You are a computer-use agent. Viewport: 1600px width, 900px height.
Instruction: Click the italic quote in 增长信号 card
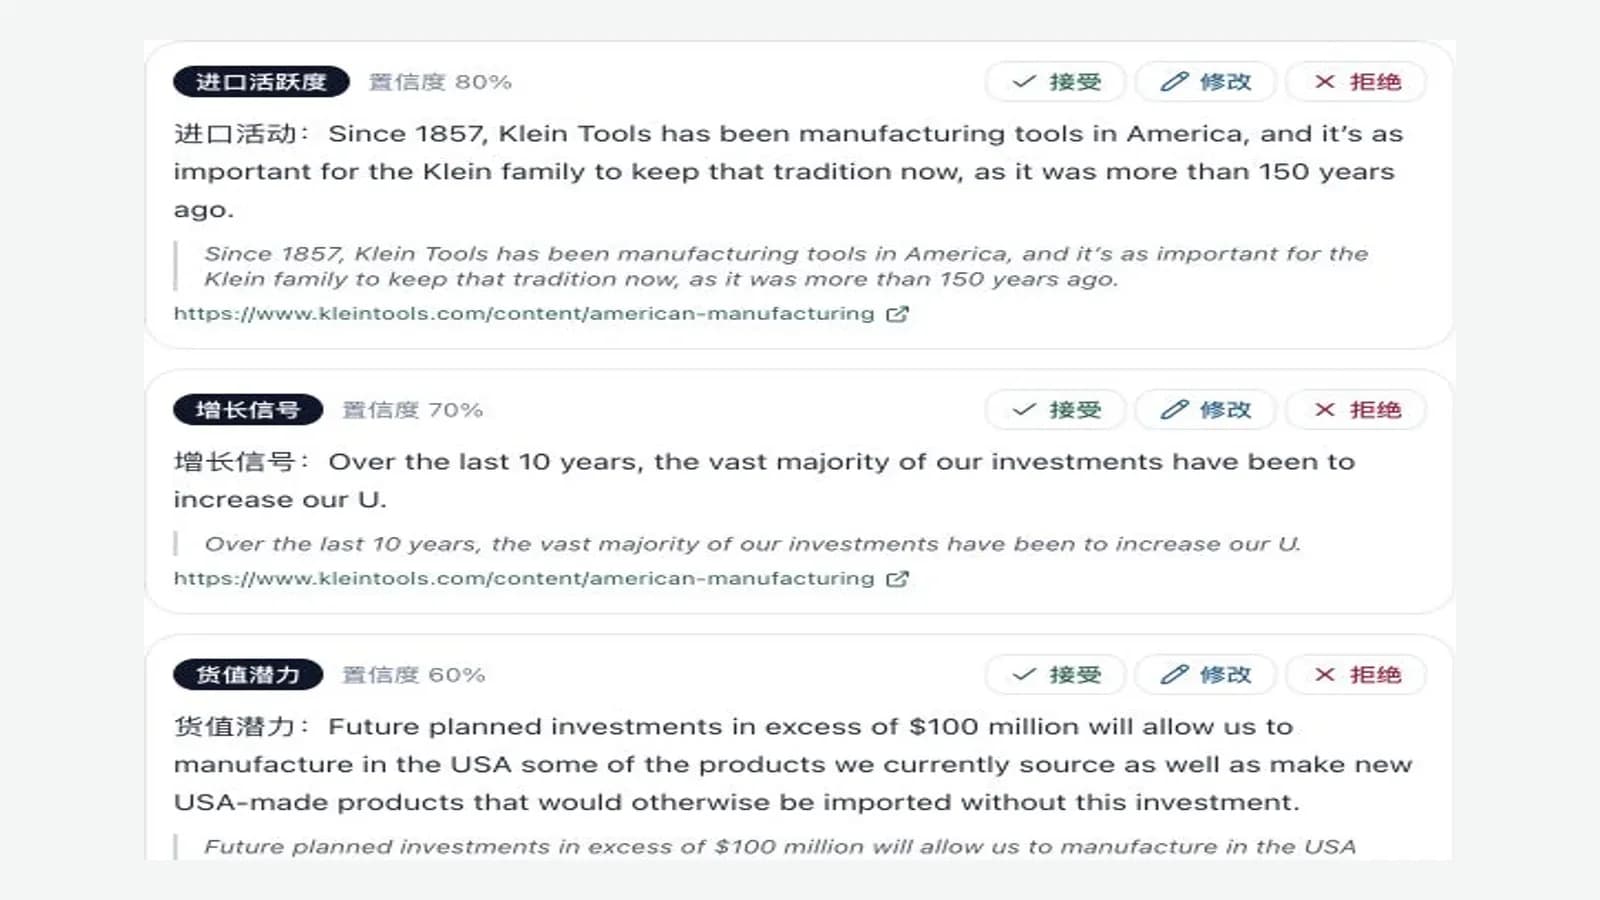tap(752, 544)
